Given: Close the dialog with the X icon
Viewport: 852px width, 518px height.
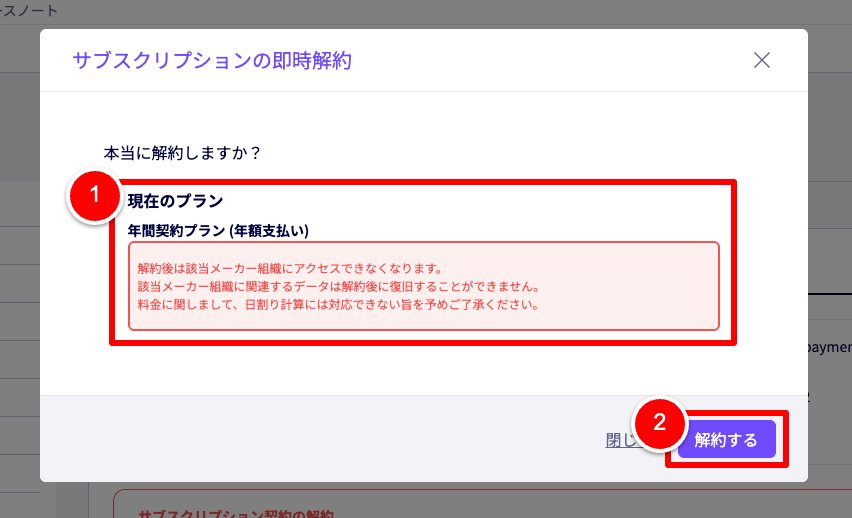Looking at the screenshot, I should (762, 60).
